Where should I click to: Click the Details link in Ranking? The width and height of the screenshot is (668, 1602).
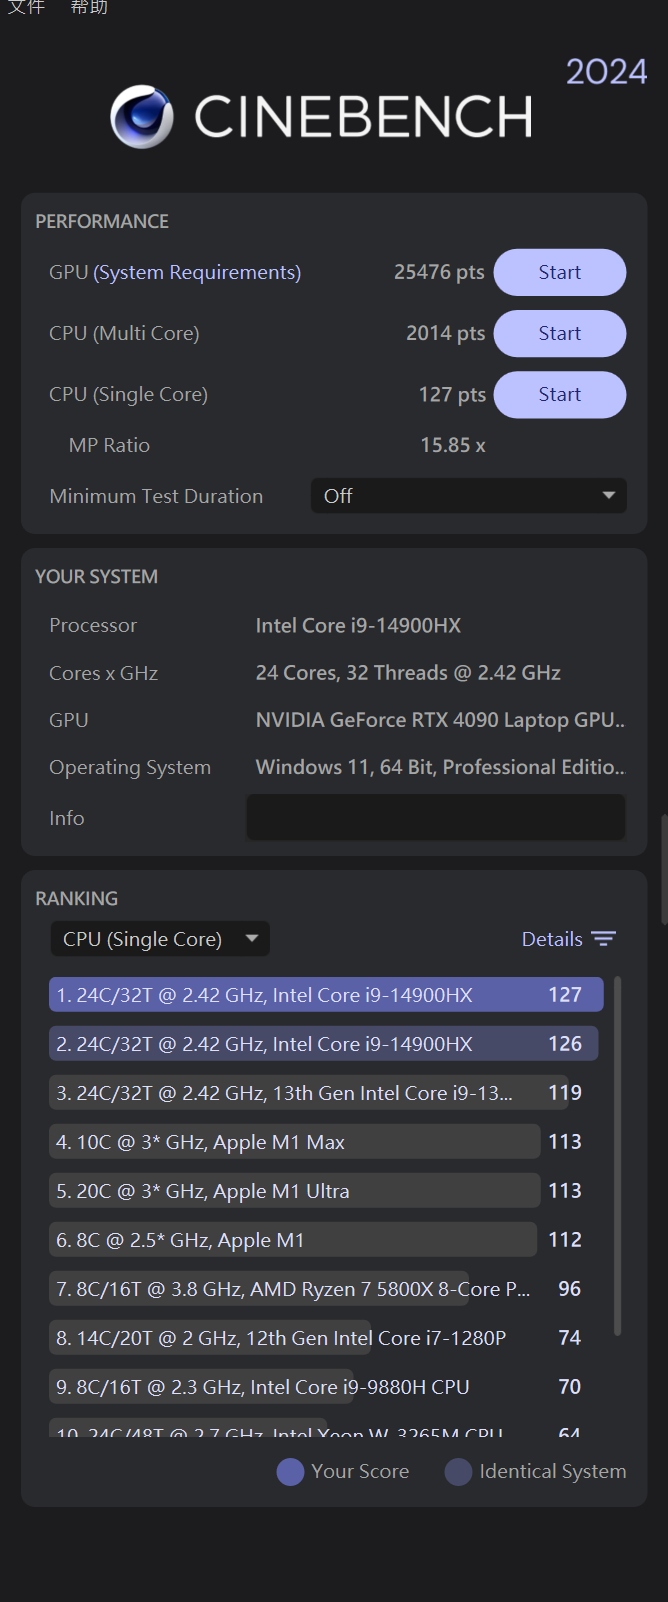point(552,939)
